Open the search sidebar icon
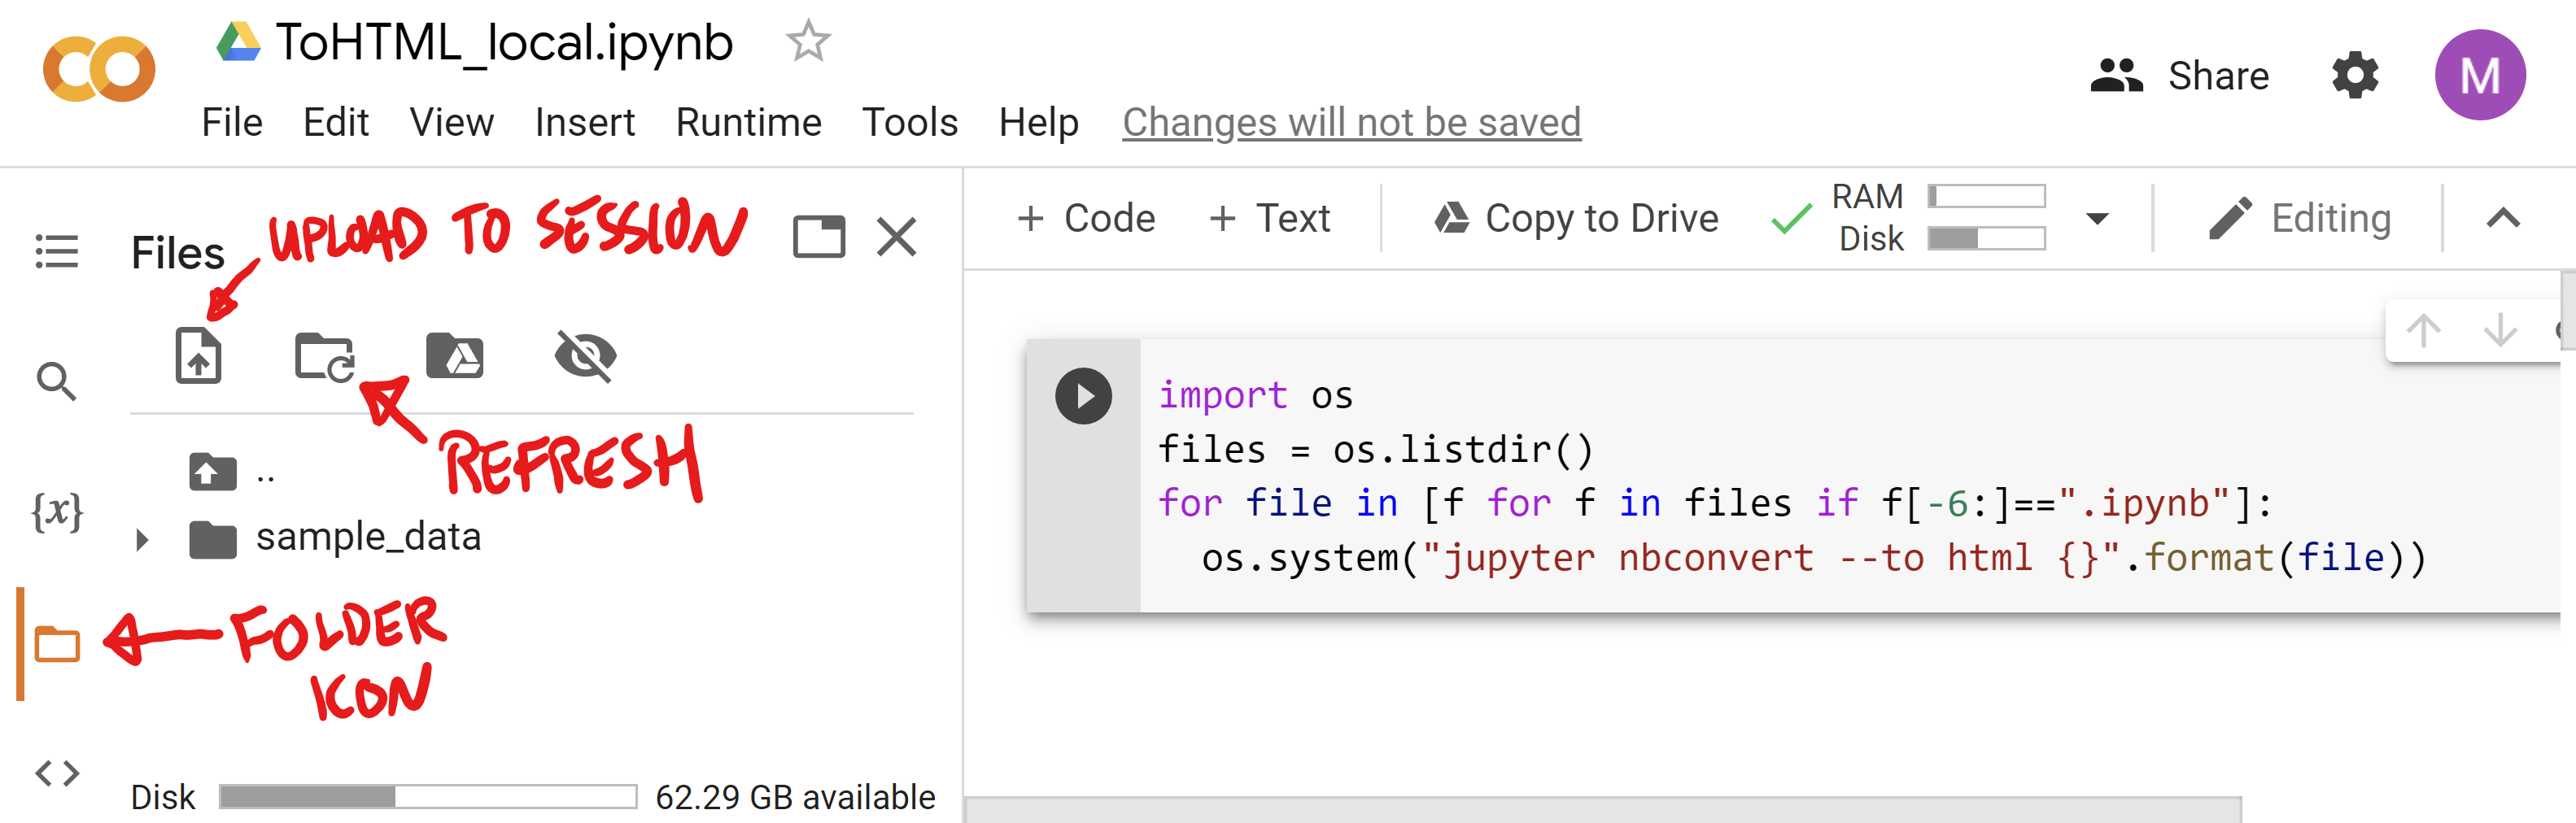The width and height of the screenshot is (2576, 823). tap(56, 381)
